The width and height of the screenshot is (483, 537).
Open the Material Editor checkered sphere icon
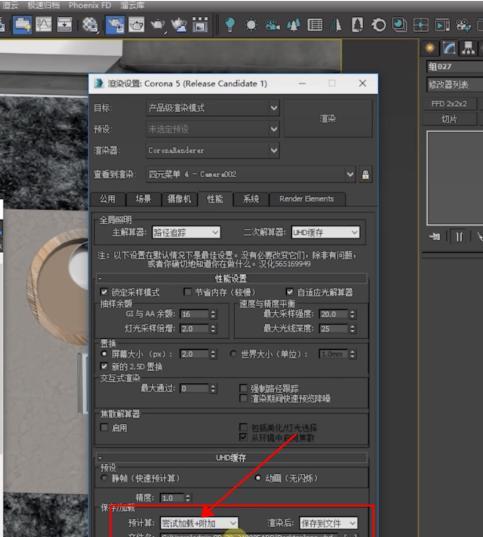[x=90, y=25]
